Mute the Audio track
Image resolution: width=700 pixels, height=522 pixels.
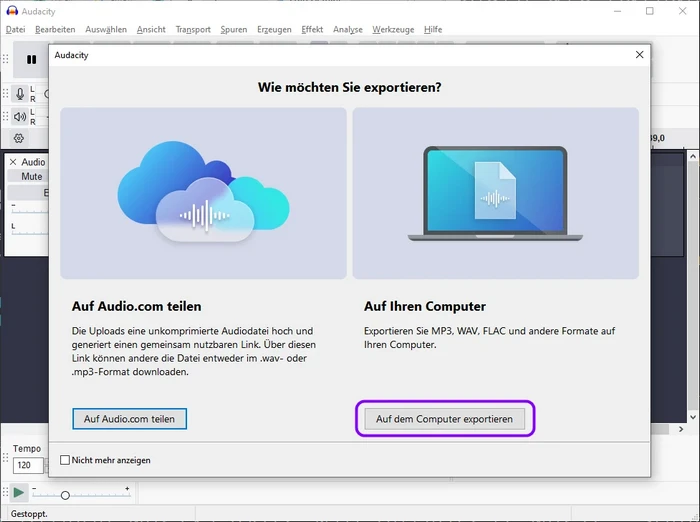pyautogui.click(x=29, y=176)
